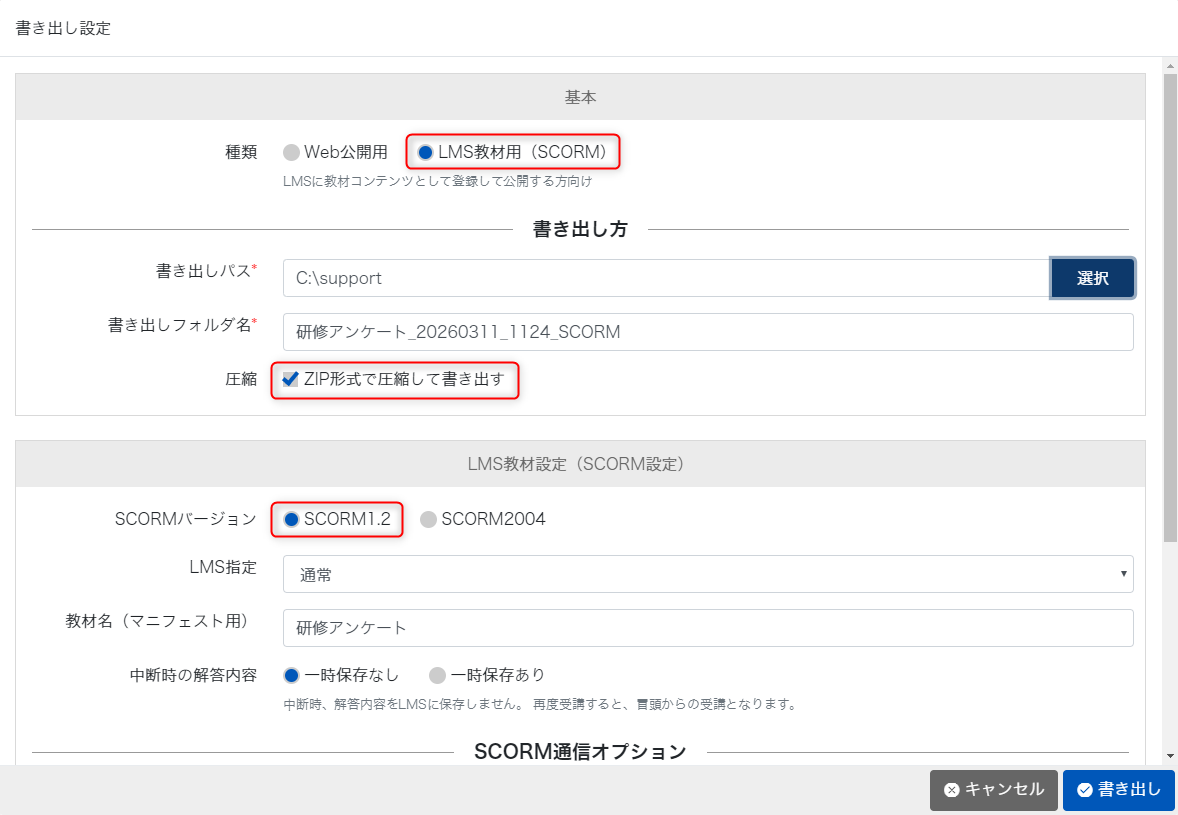Click the scrollbar down arrow

click(1170, 756)
